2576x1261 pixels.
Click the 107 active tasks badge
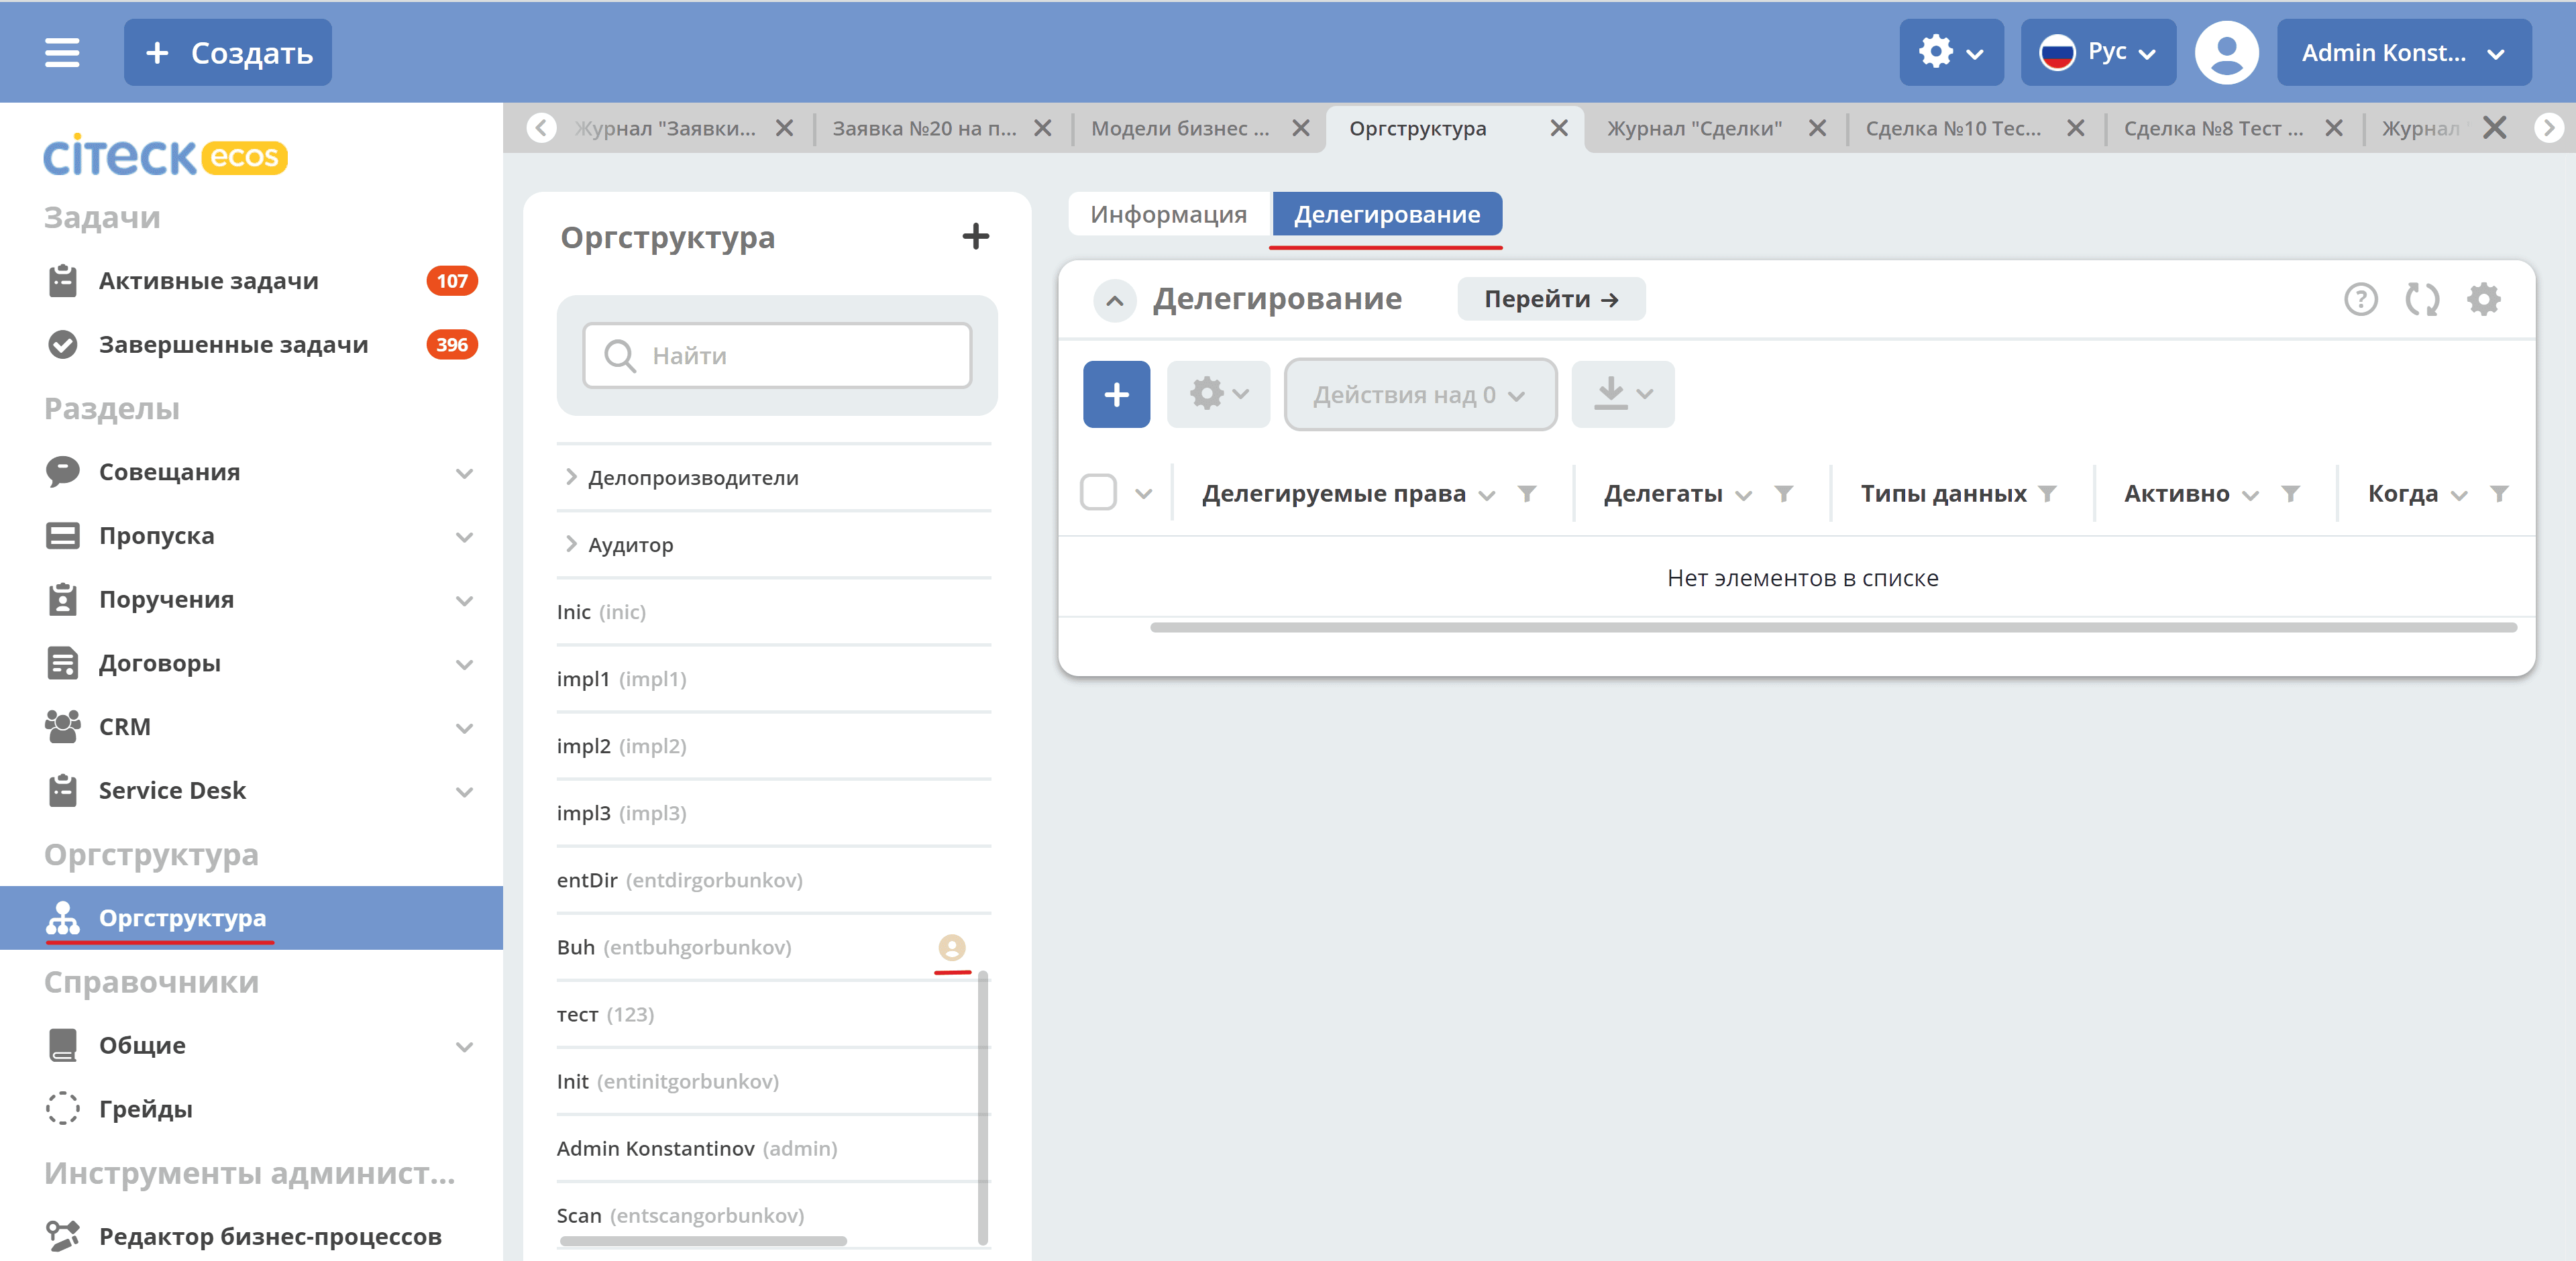452,281
